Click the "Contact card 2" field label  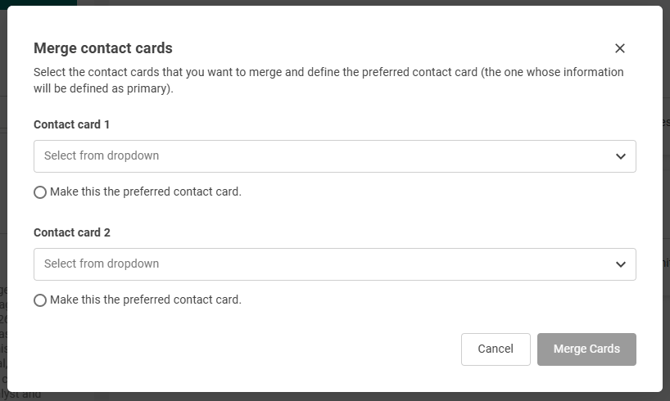click(72, 233)
